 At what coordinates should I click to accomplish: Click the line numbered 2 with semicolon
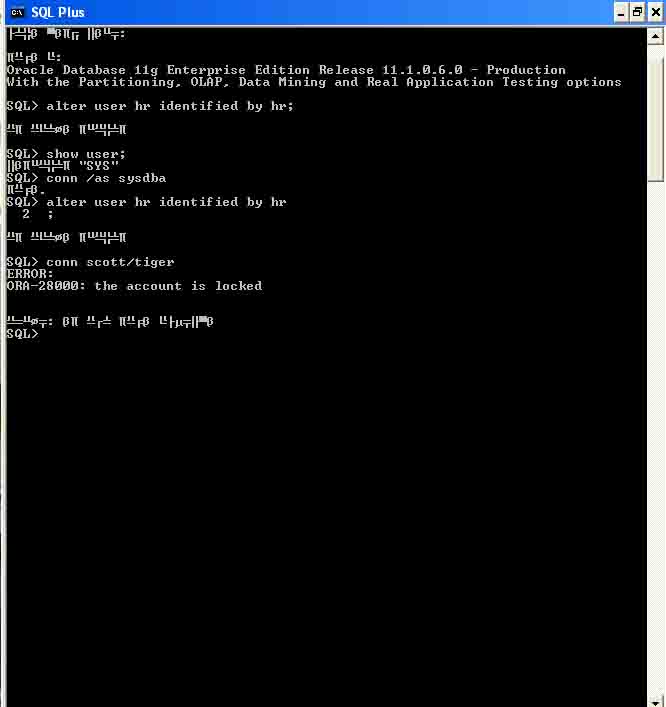tap(38, 214)
